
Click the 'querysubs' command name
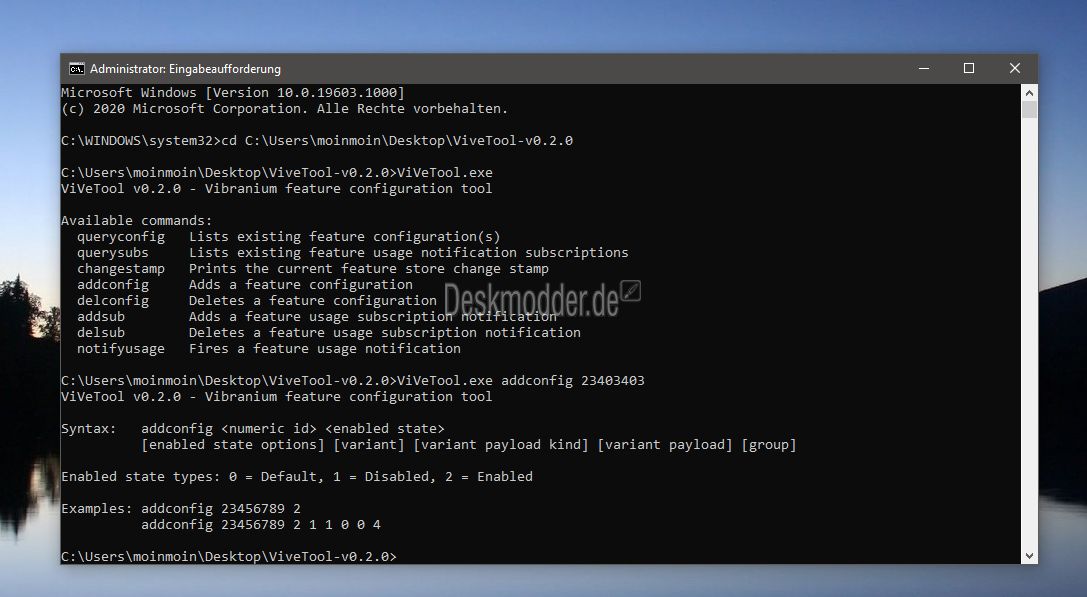click(x=112, y=253)
